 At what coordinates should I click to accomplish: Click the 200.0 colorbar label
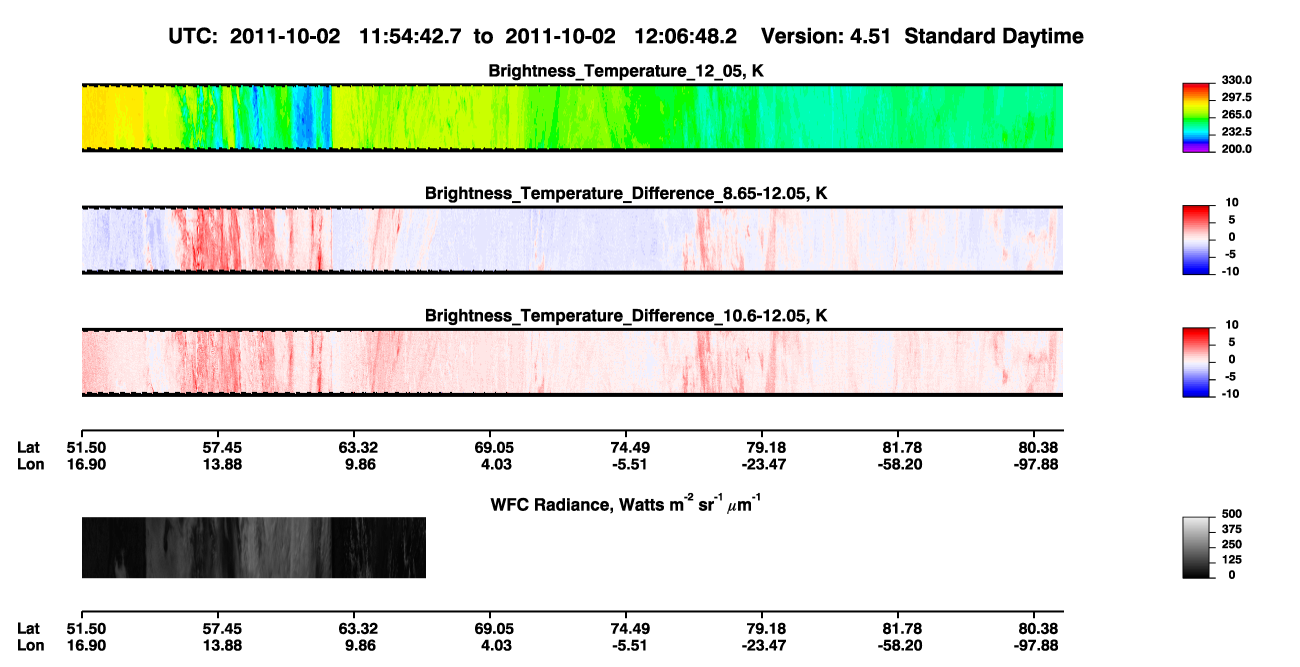pyautogui.click(x=1237, y=149)
